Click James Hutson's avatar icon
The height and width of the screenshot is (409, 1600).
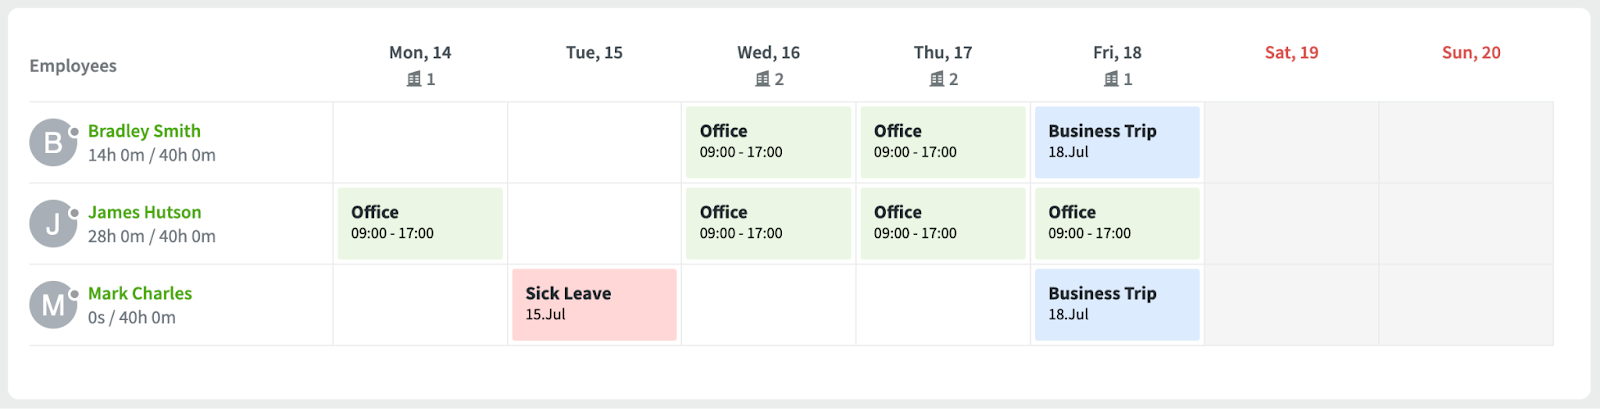tap(53, 224)
